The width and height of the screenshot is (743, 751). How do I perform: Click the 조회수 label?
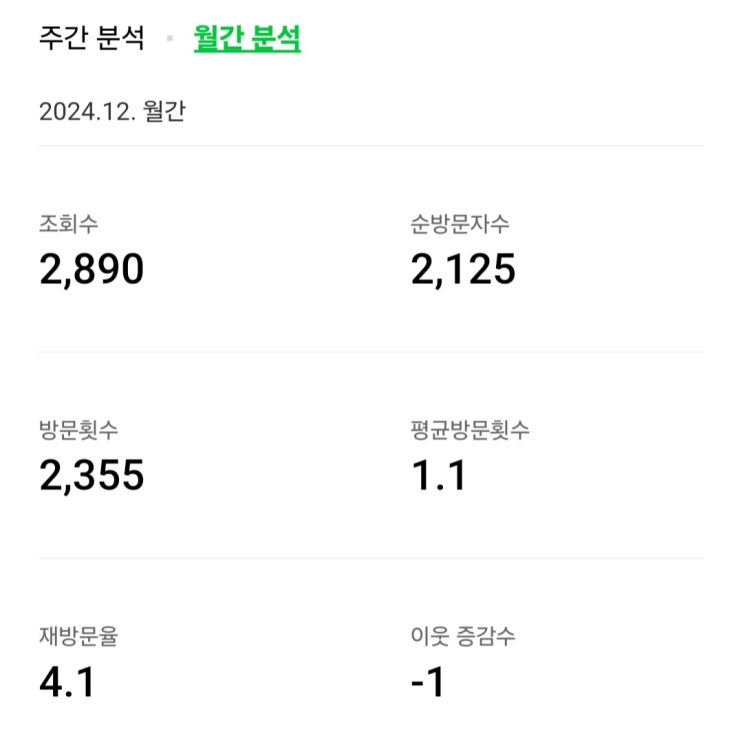(68, 225)
